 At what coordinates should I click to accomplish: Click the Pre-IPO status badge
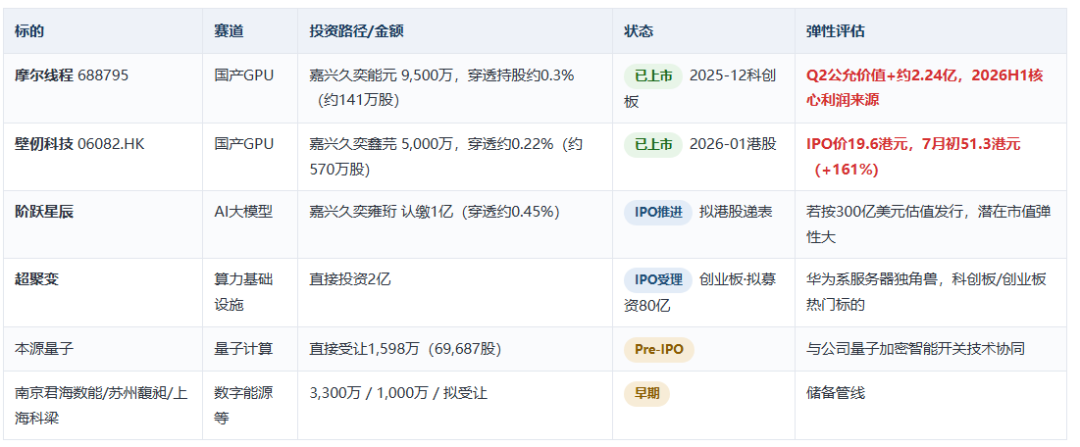659,350
